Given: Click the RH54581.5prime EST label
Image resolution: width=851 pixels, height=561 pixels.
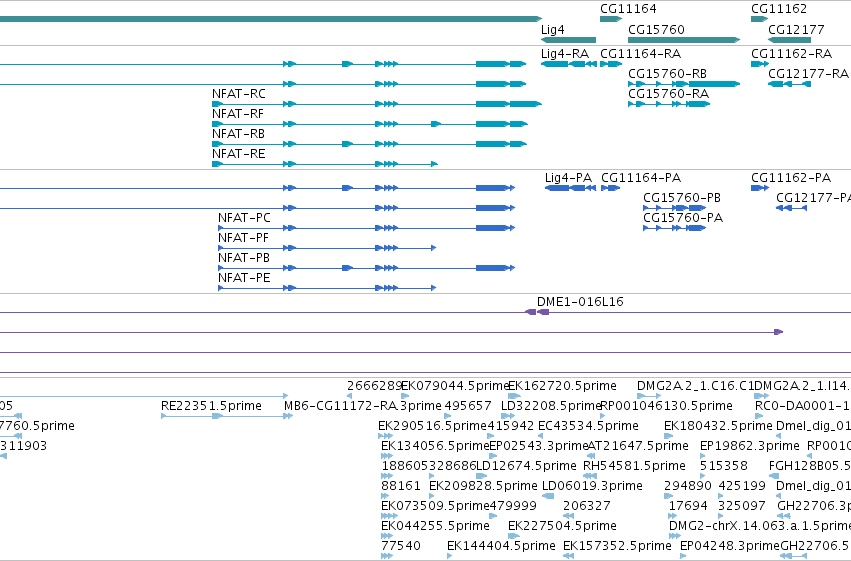Looking at the screenshot, I should click(x=634, y=467).
